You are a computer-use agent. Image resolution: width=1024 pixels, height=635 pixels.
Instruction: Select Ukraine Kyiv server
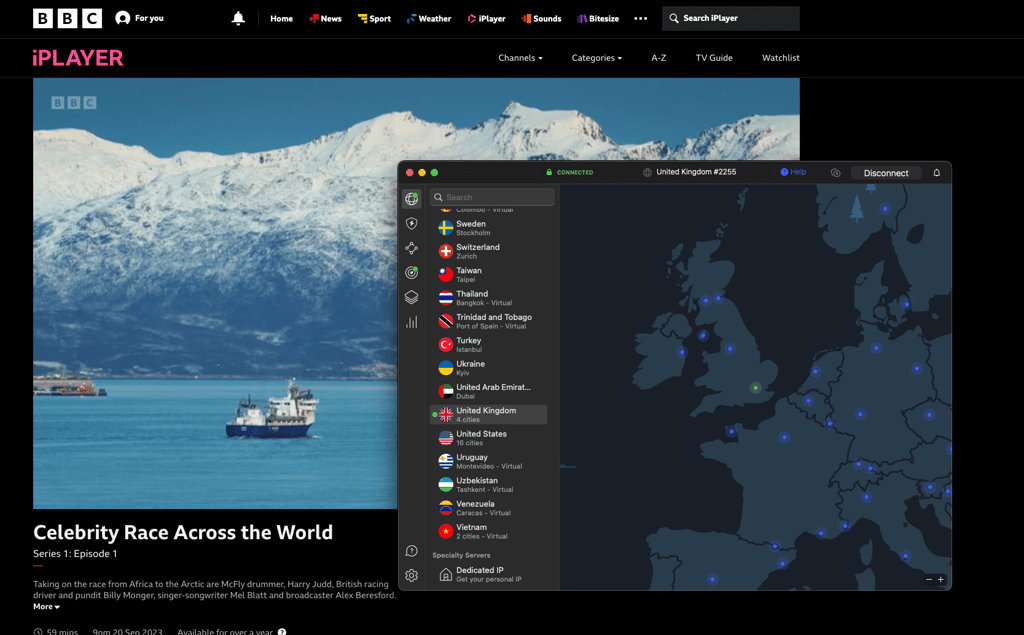488,368
